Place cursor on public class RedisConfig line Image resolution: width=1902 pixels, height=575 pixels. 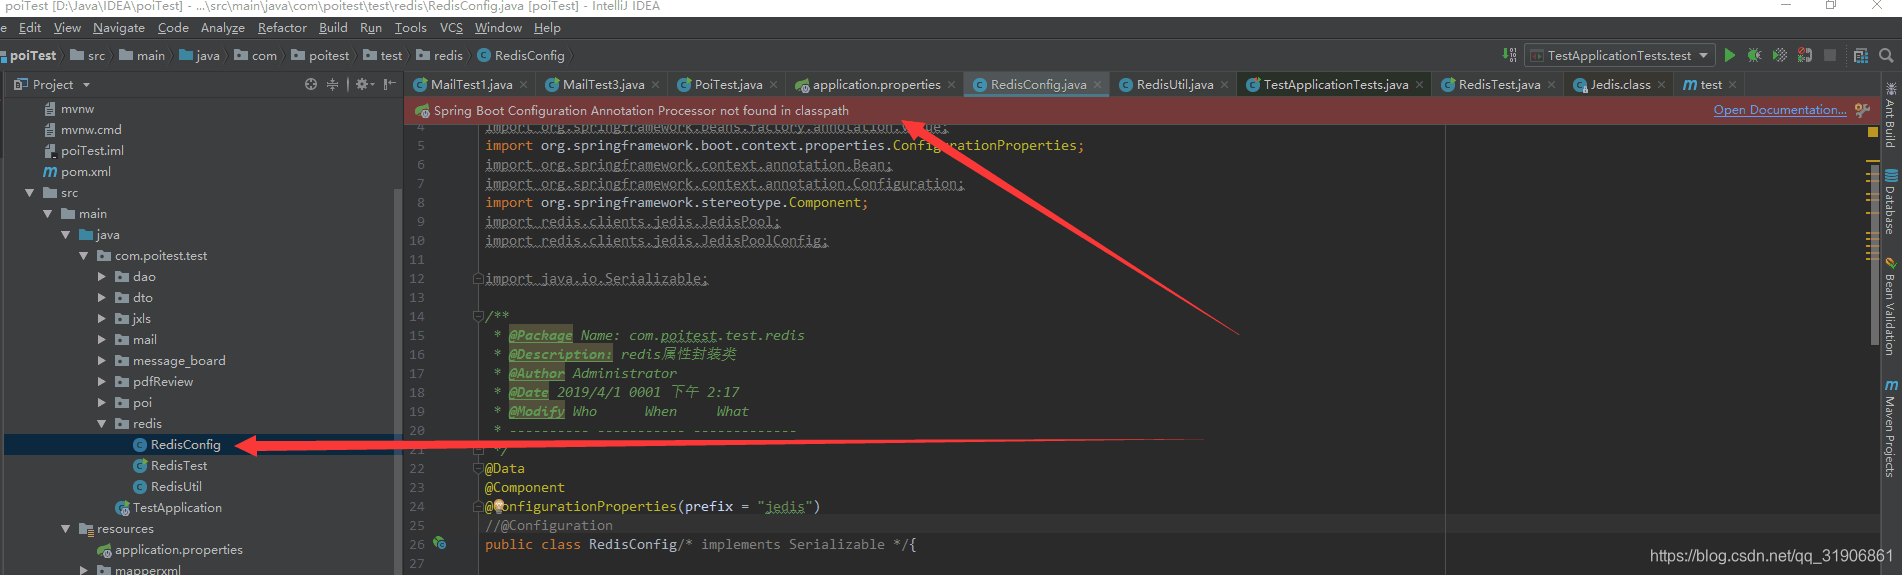click(700, 544)
